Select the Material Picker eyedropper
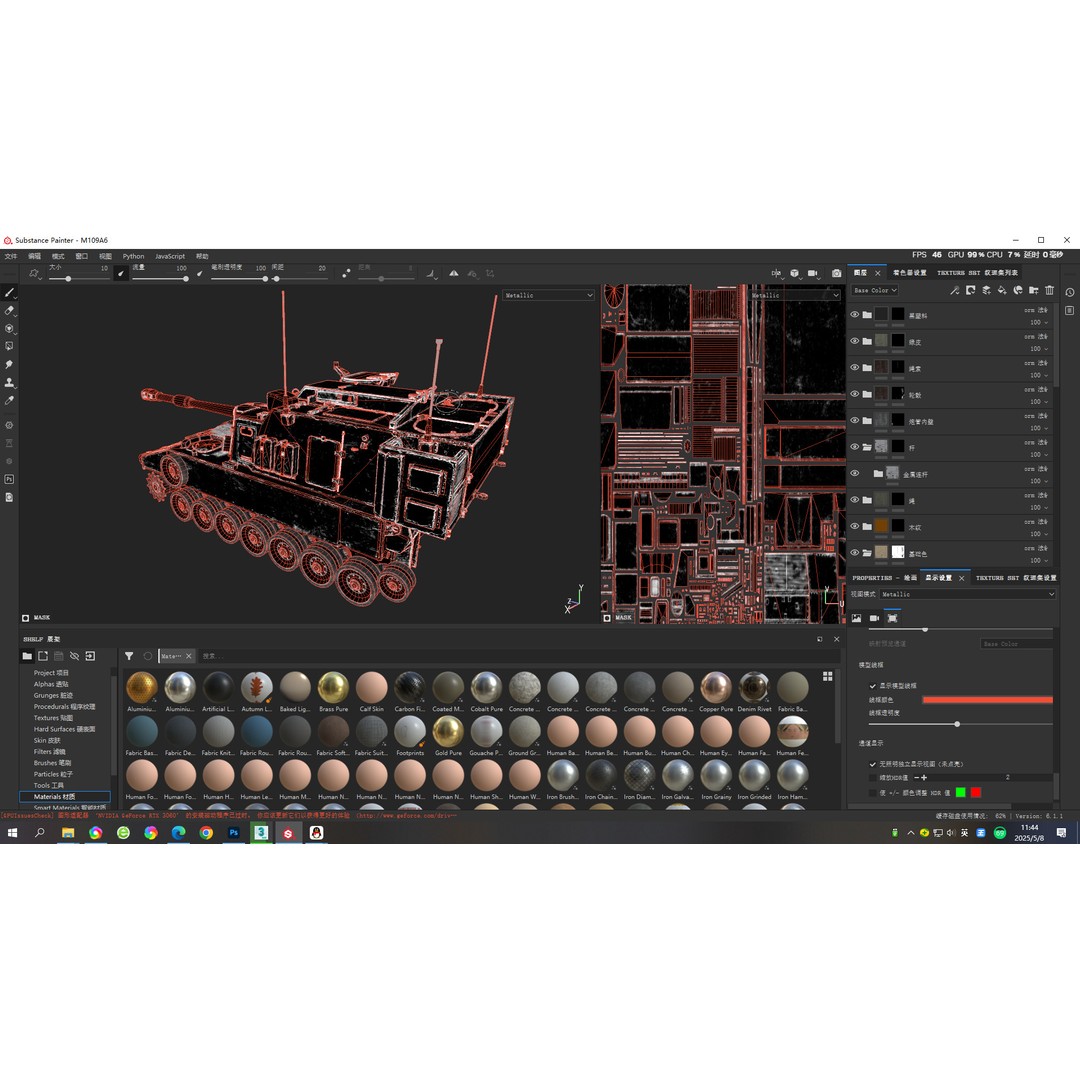This screenshot has height=1080, width=1080. pyautogui.click(x=10, y=400)
